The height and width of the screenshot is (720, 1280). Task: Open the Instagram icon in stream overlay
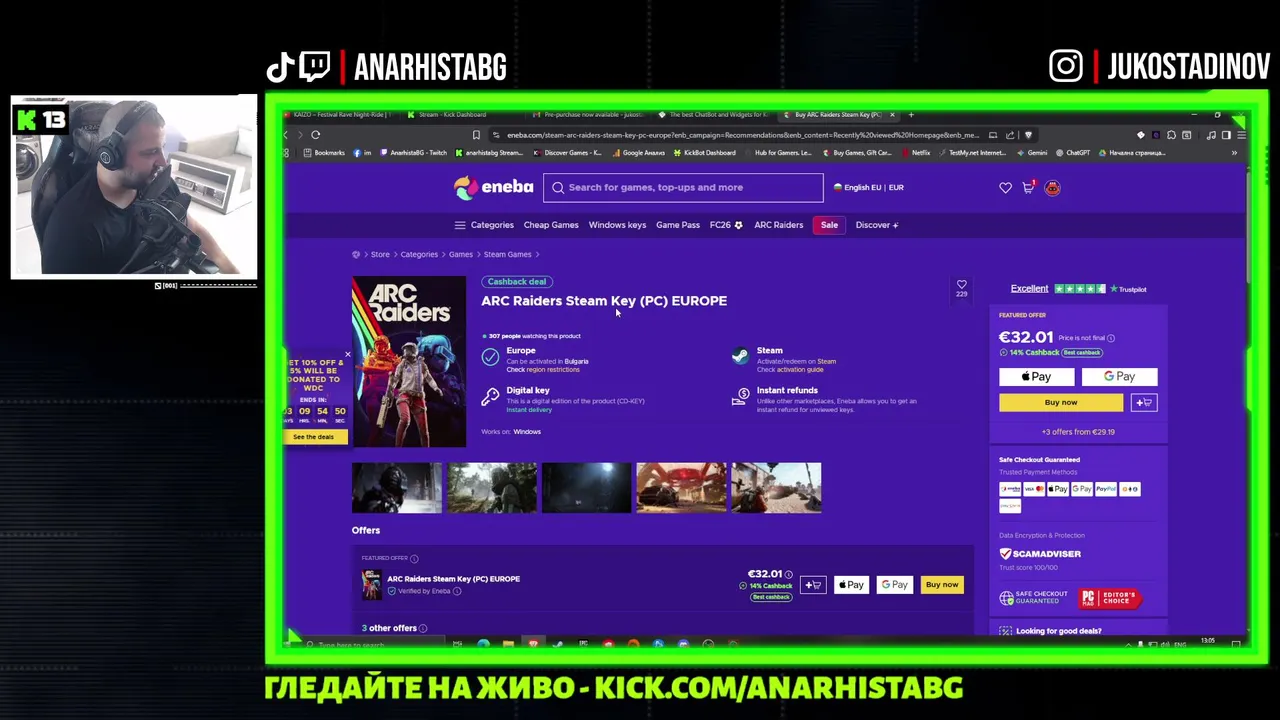[1066, 67]
